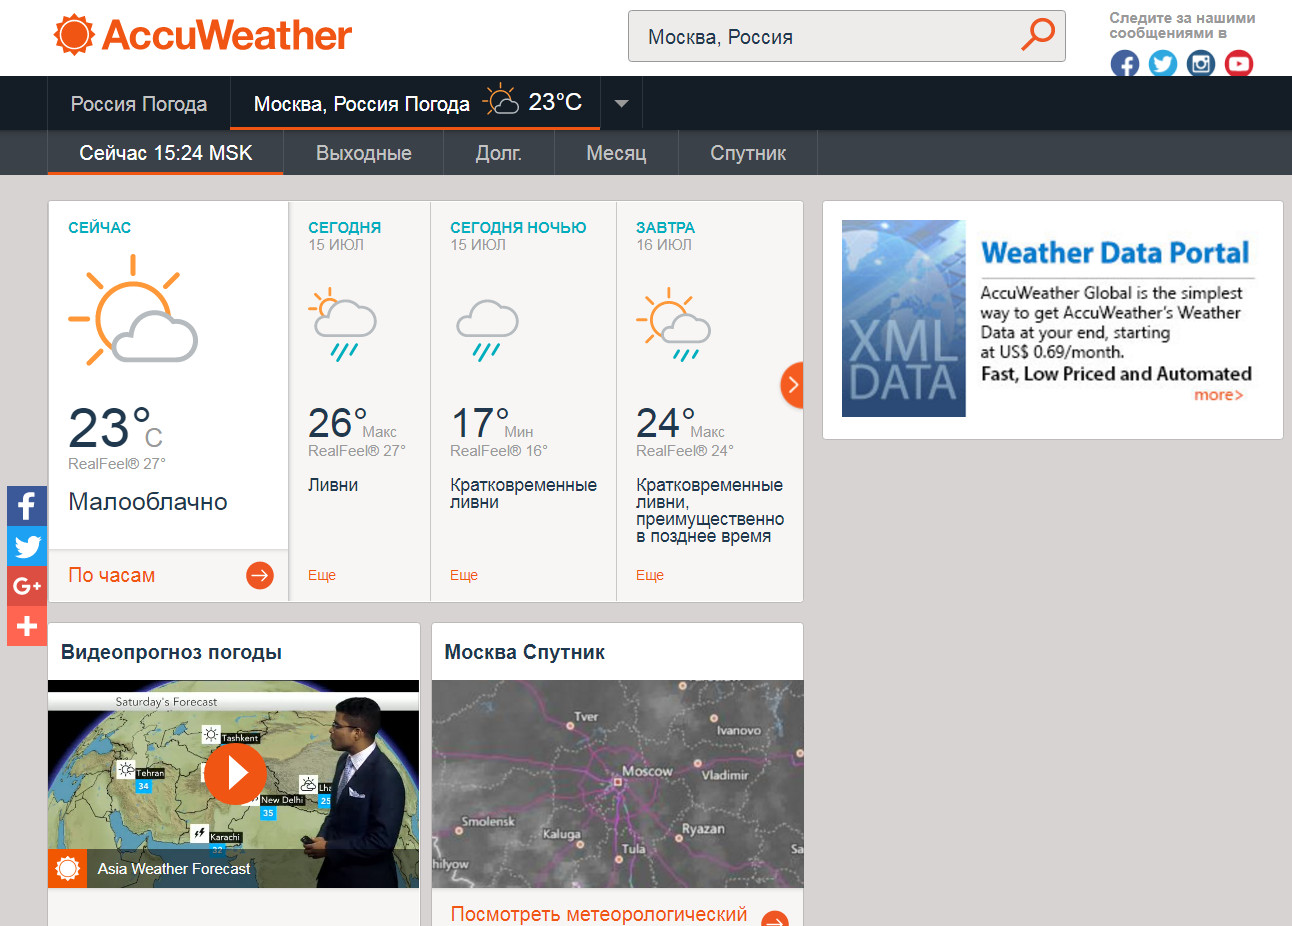Open the Россия Погода tab
Image resolution: width=1292 pixels, height=926 pixels.
tap(139, 104)
